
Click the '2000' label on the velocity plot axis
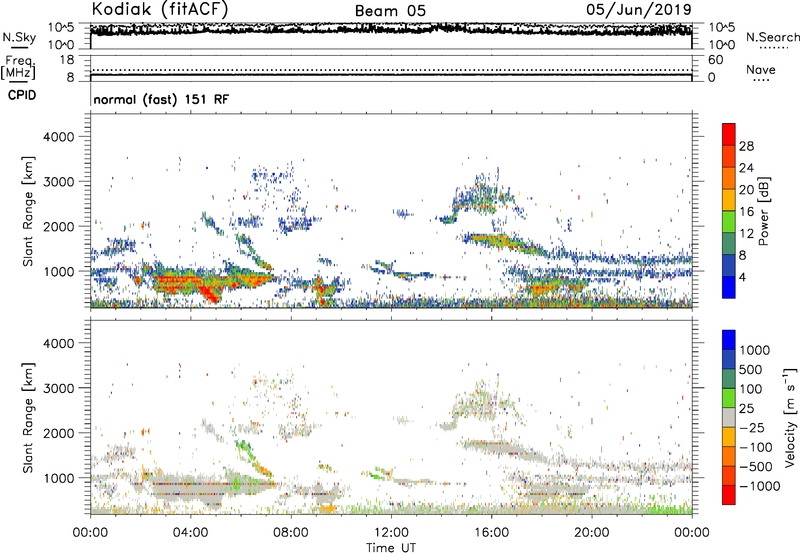click(58, 433)
